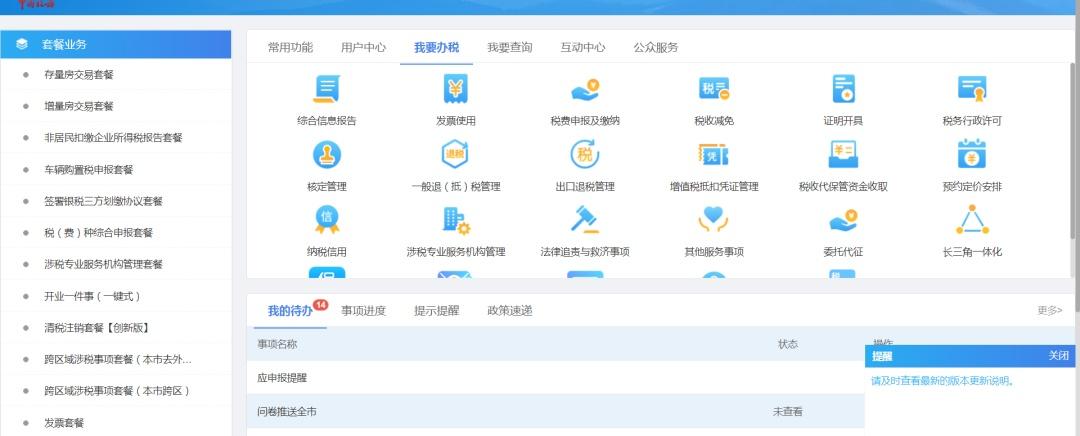
Task: Click the 更多> link
Action: click(x=1050, y=311)
